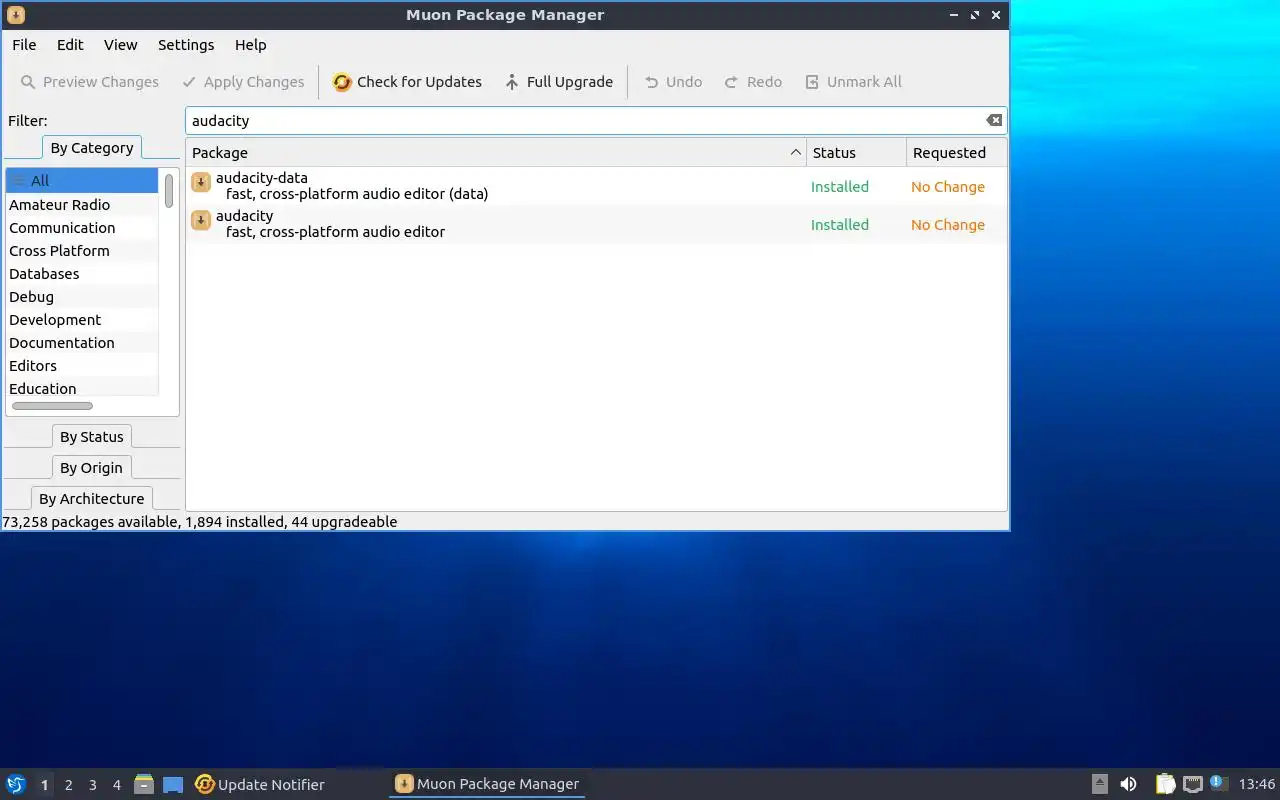This screenshot has width=1280, height=800.
Task: Click the audacity package icon
Action: click(201, 220)
